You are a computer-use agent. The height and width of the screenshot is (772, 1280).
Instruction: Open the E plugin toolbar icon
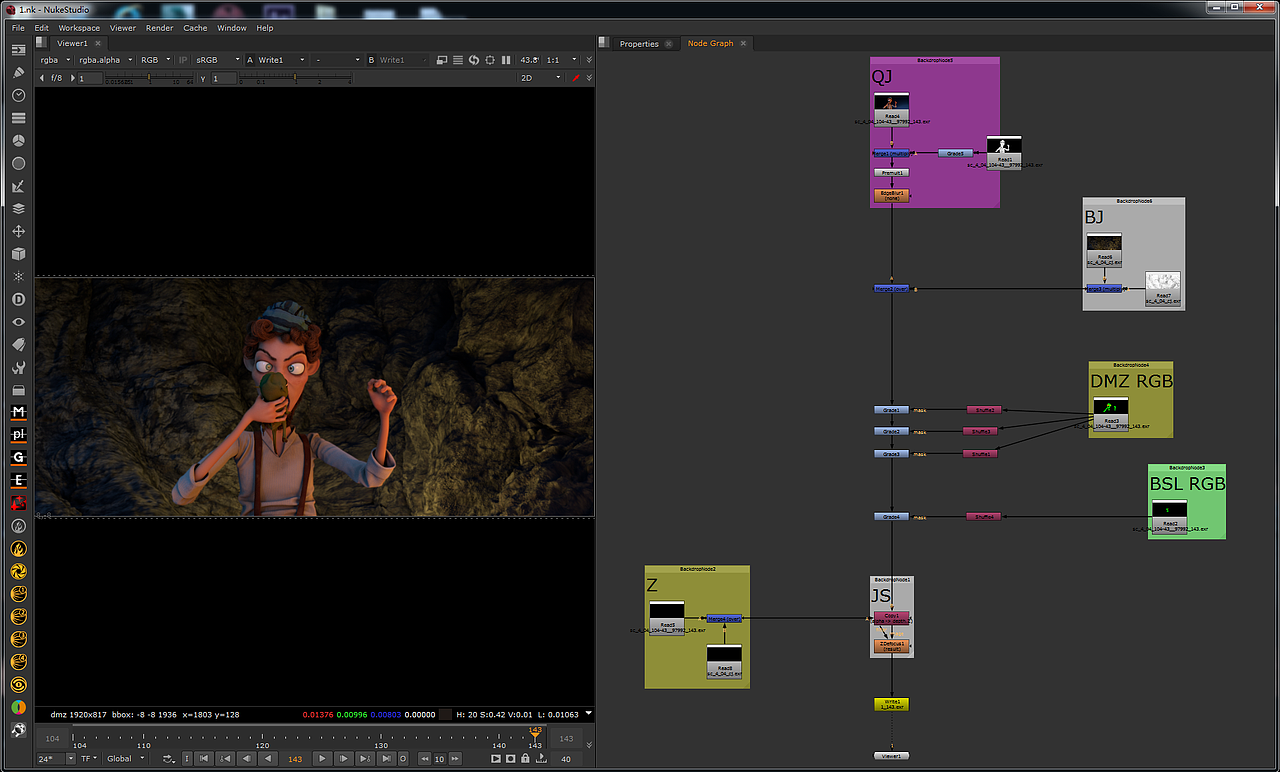(x=18, y=480)
